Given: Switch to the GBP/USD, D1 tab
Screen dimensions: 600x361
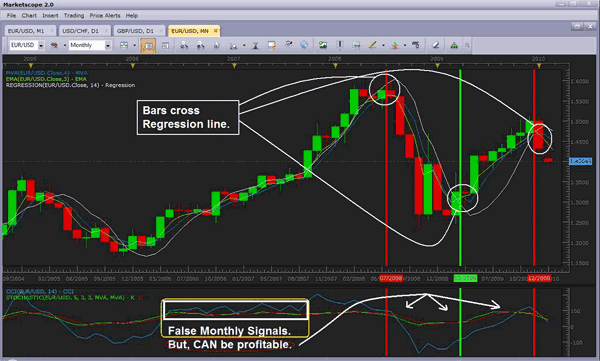Looking at the screenshot, I should pyautogui.click(x=135, y=31).
